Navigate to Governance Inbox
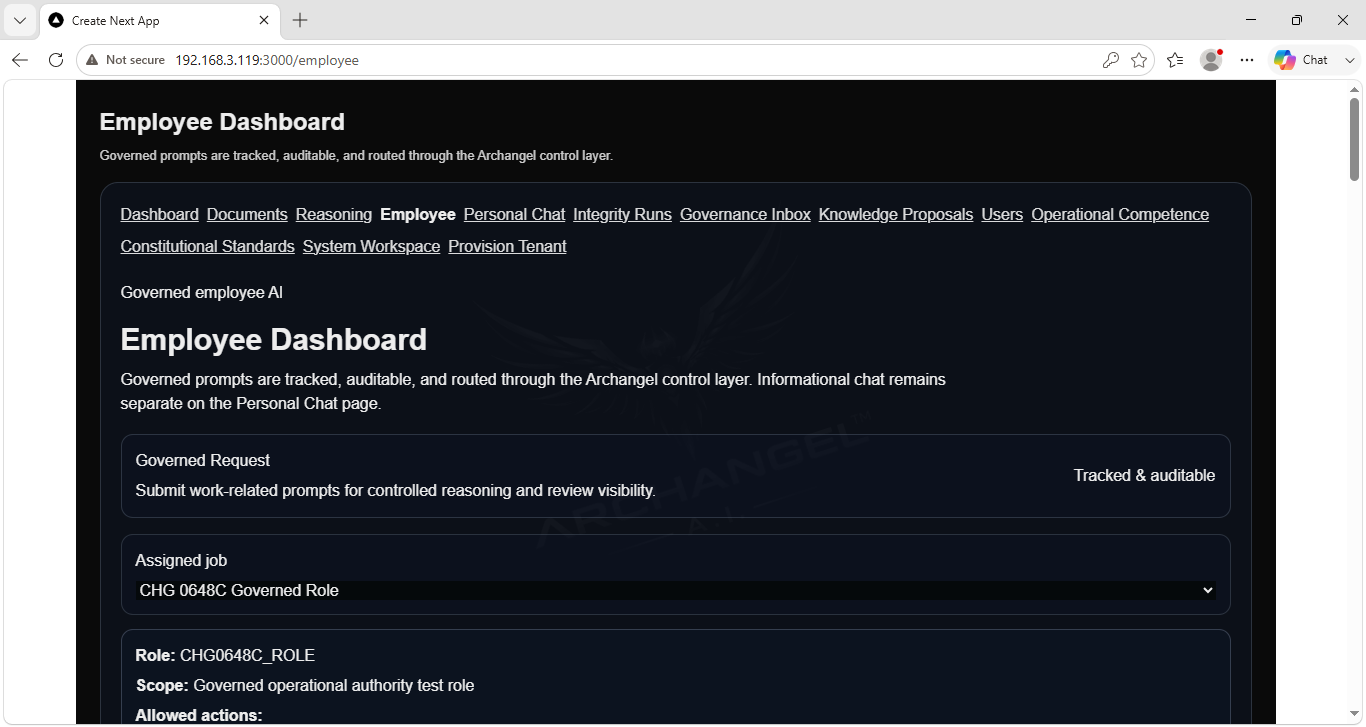Viewport: 1366px width, 727px height. click(745, 214)
